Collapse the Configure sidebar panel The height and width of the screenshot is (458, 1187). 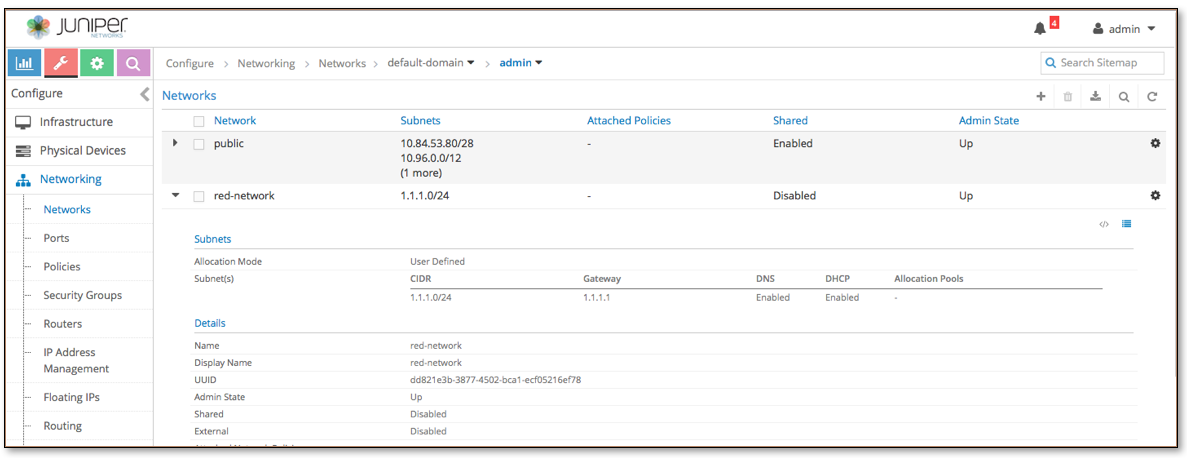pos(145,94)
